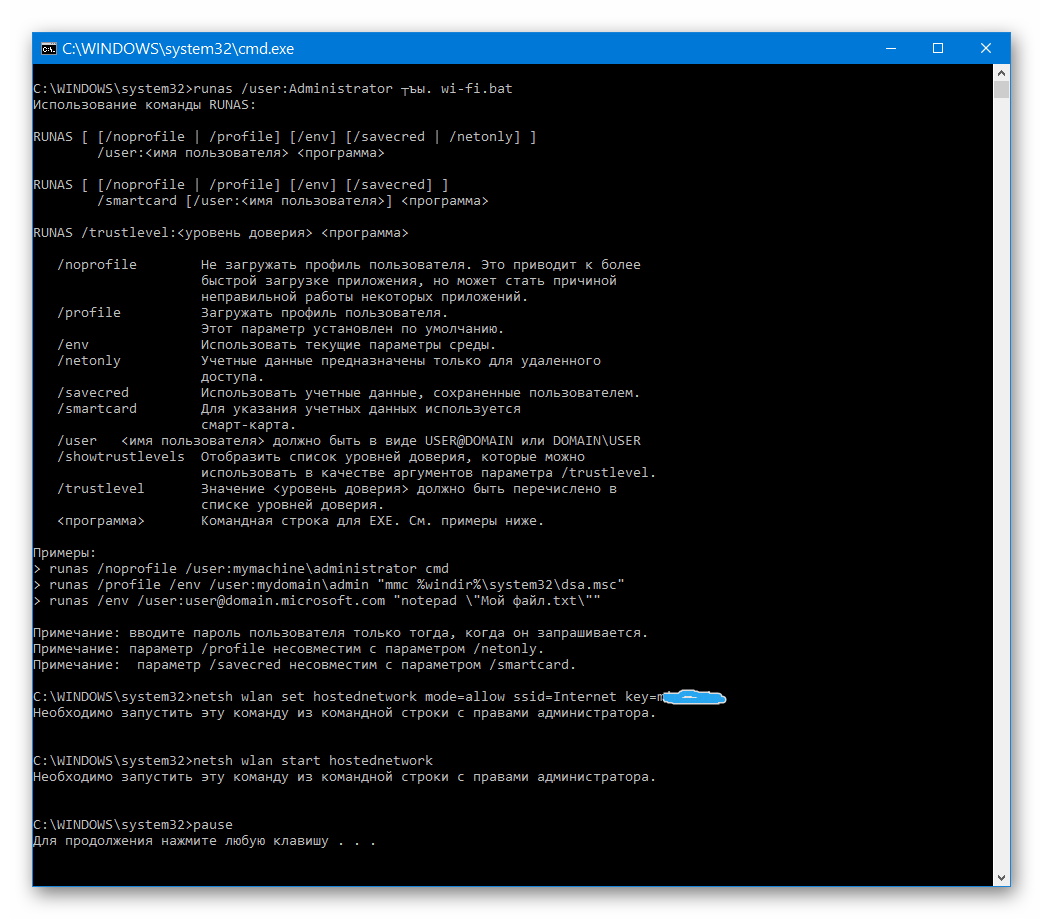Click the vertical scrollbar thumb
Image resolution: width=1043 pixels, height=919 pixels.
pyautogui.click(x=1001, y=91)
